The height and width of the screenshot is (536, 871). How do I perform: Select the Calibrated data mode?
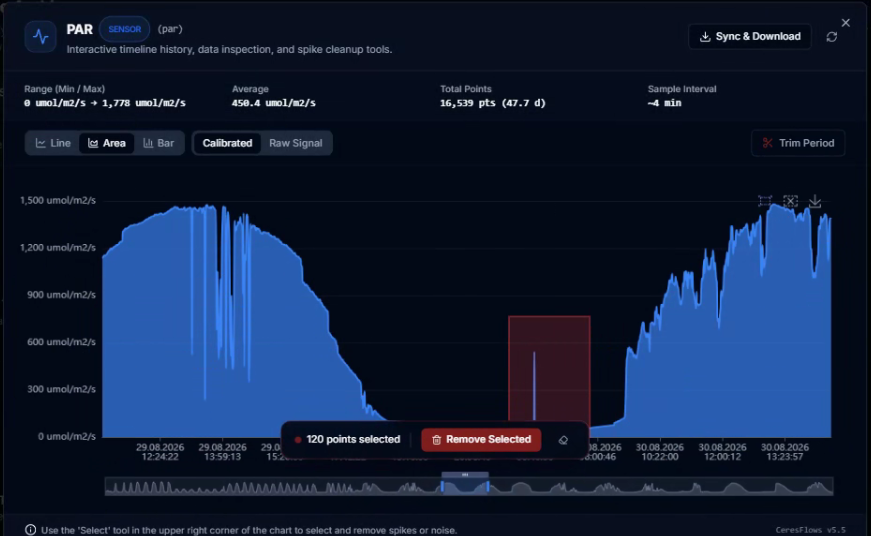pos(227,143)
